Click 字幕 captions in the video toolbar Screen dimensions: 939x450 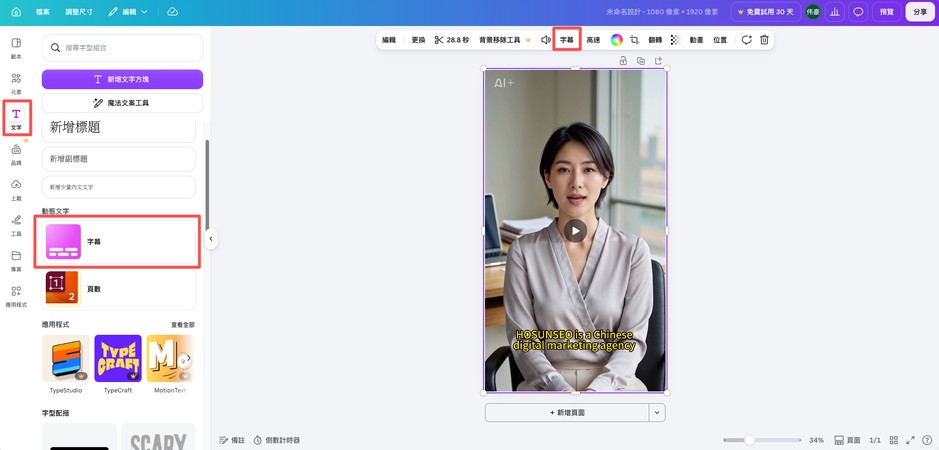[567, 40]
